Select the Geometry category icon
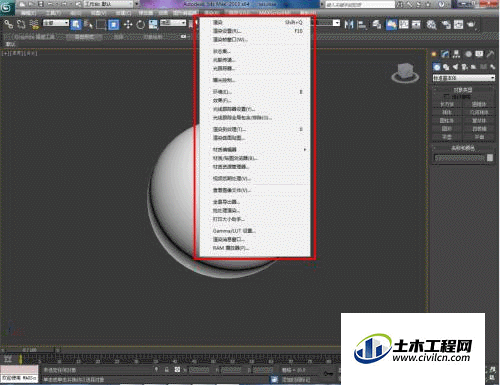The image size is (500, 385). [437, 67]
